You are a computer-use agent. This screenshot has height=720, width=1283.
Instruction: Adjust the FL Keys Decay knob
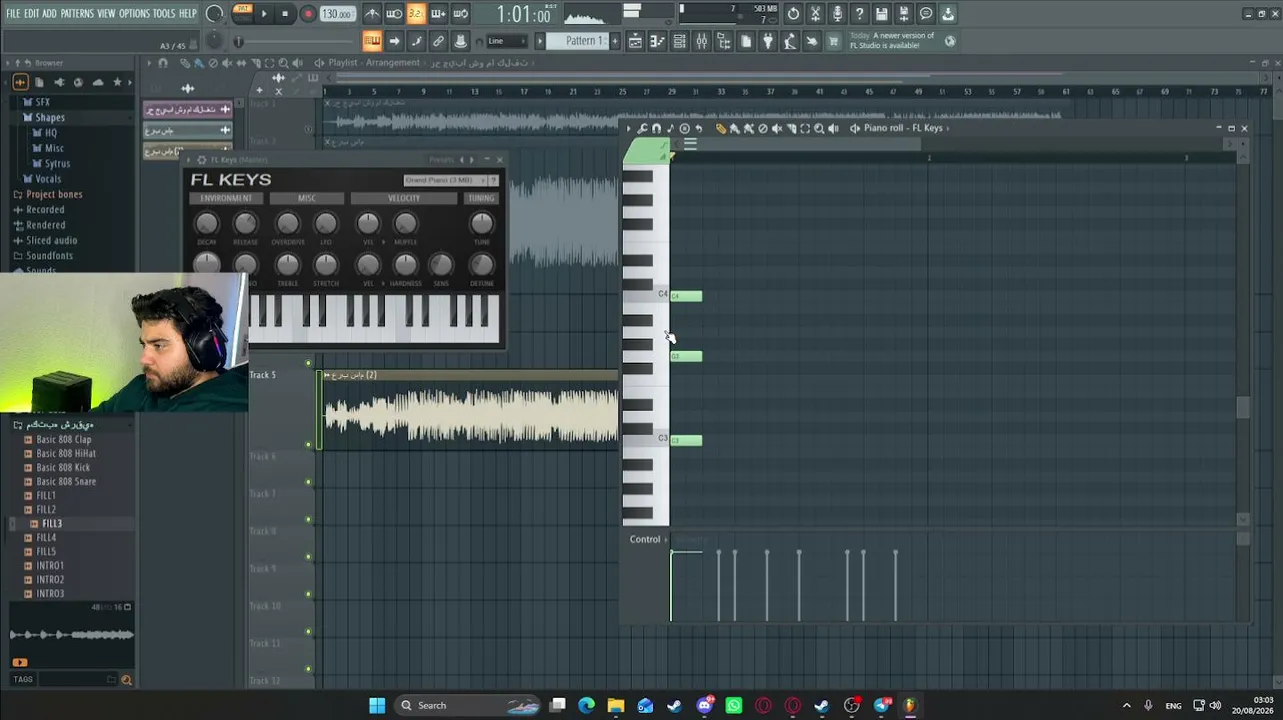(x=206, y=224)
